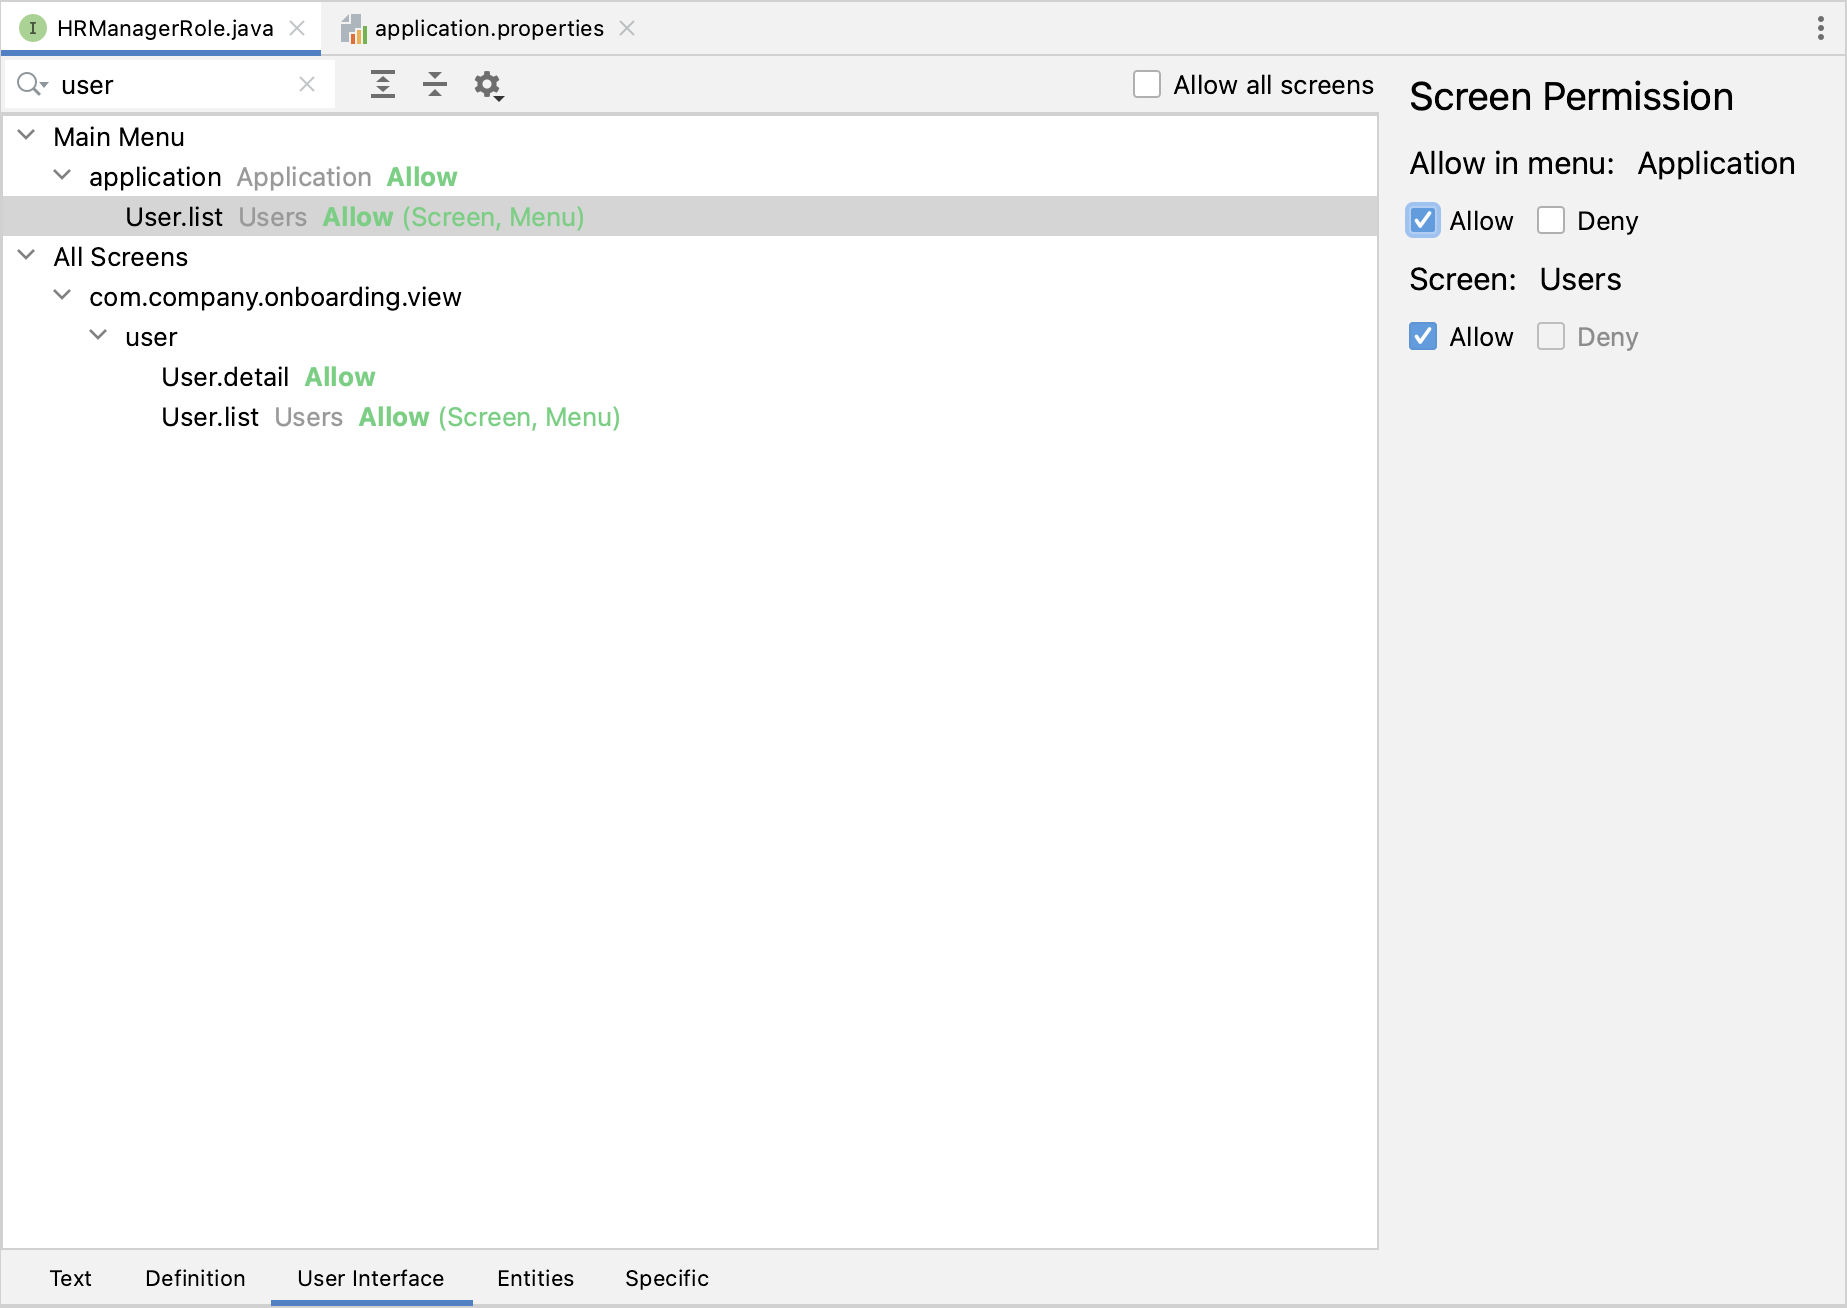Collapse the com.company.onboarding.view package node
The image size is (1847, 1308).
pos(62,296)
